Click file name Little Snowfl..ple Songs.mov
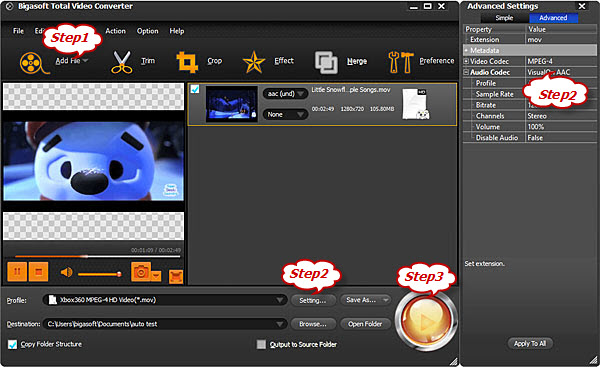600x367 pixels. (351, 90)
